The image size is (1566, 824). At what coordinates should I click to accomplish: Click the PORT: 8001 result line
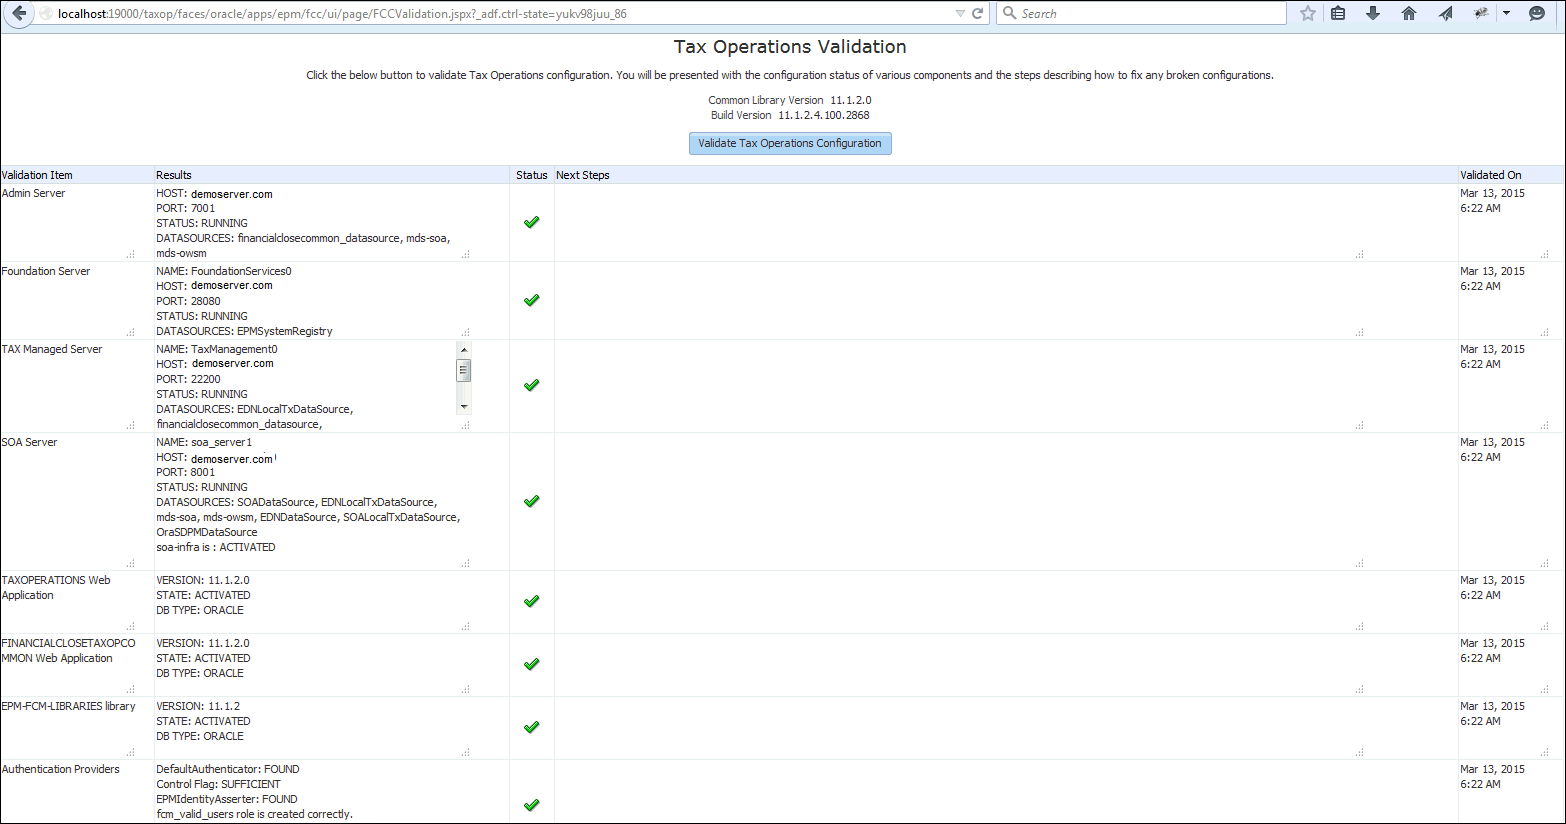pyautogui.click(x=186, y=472)
